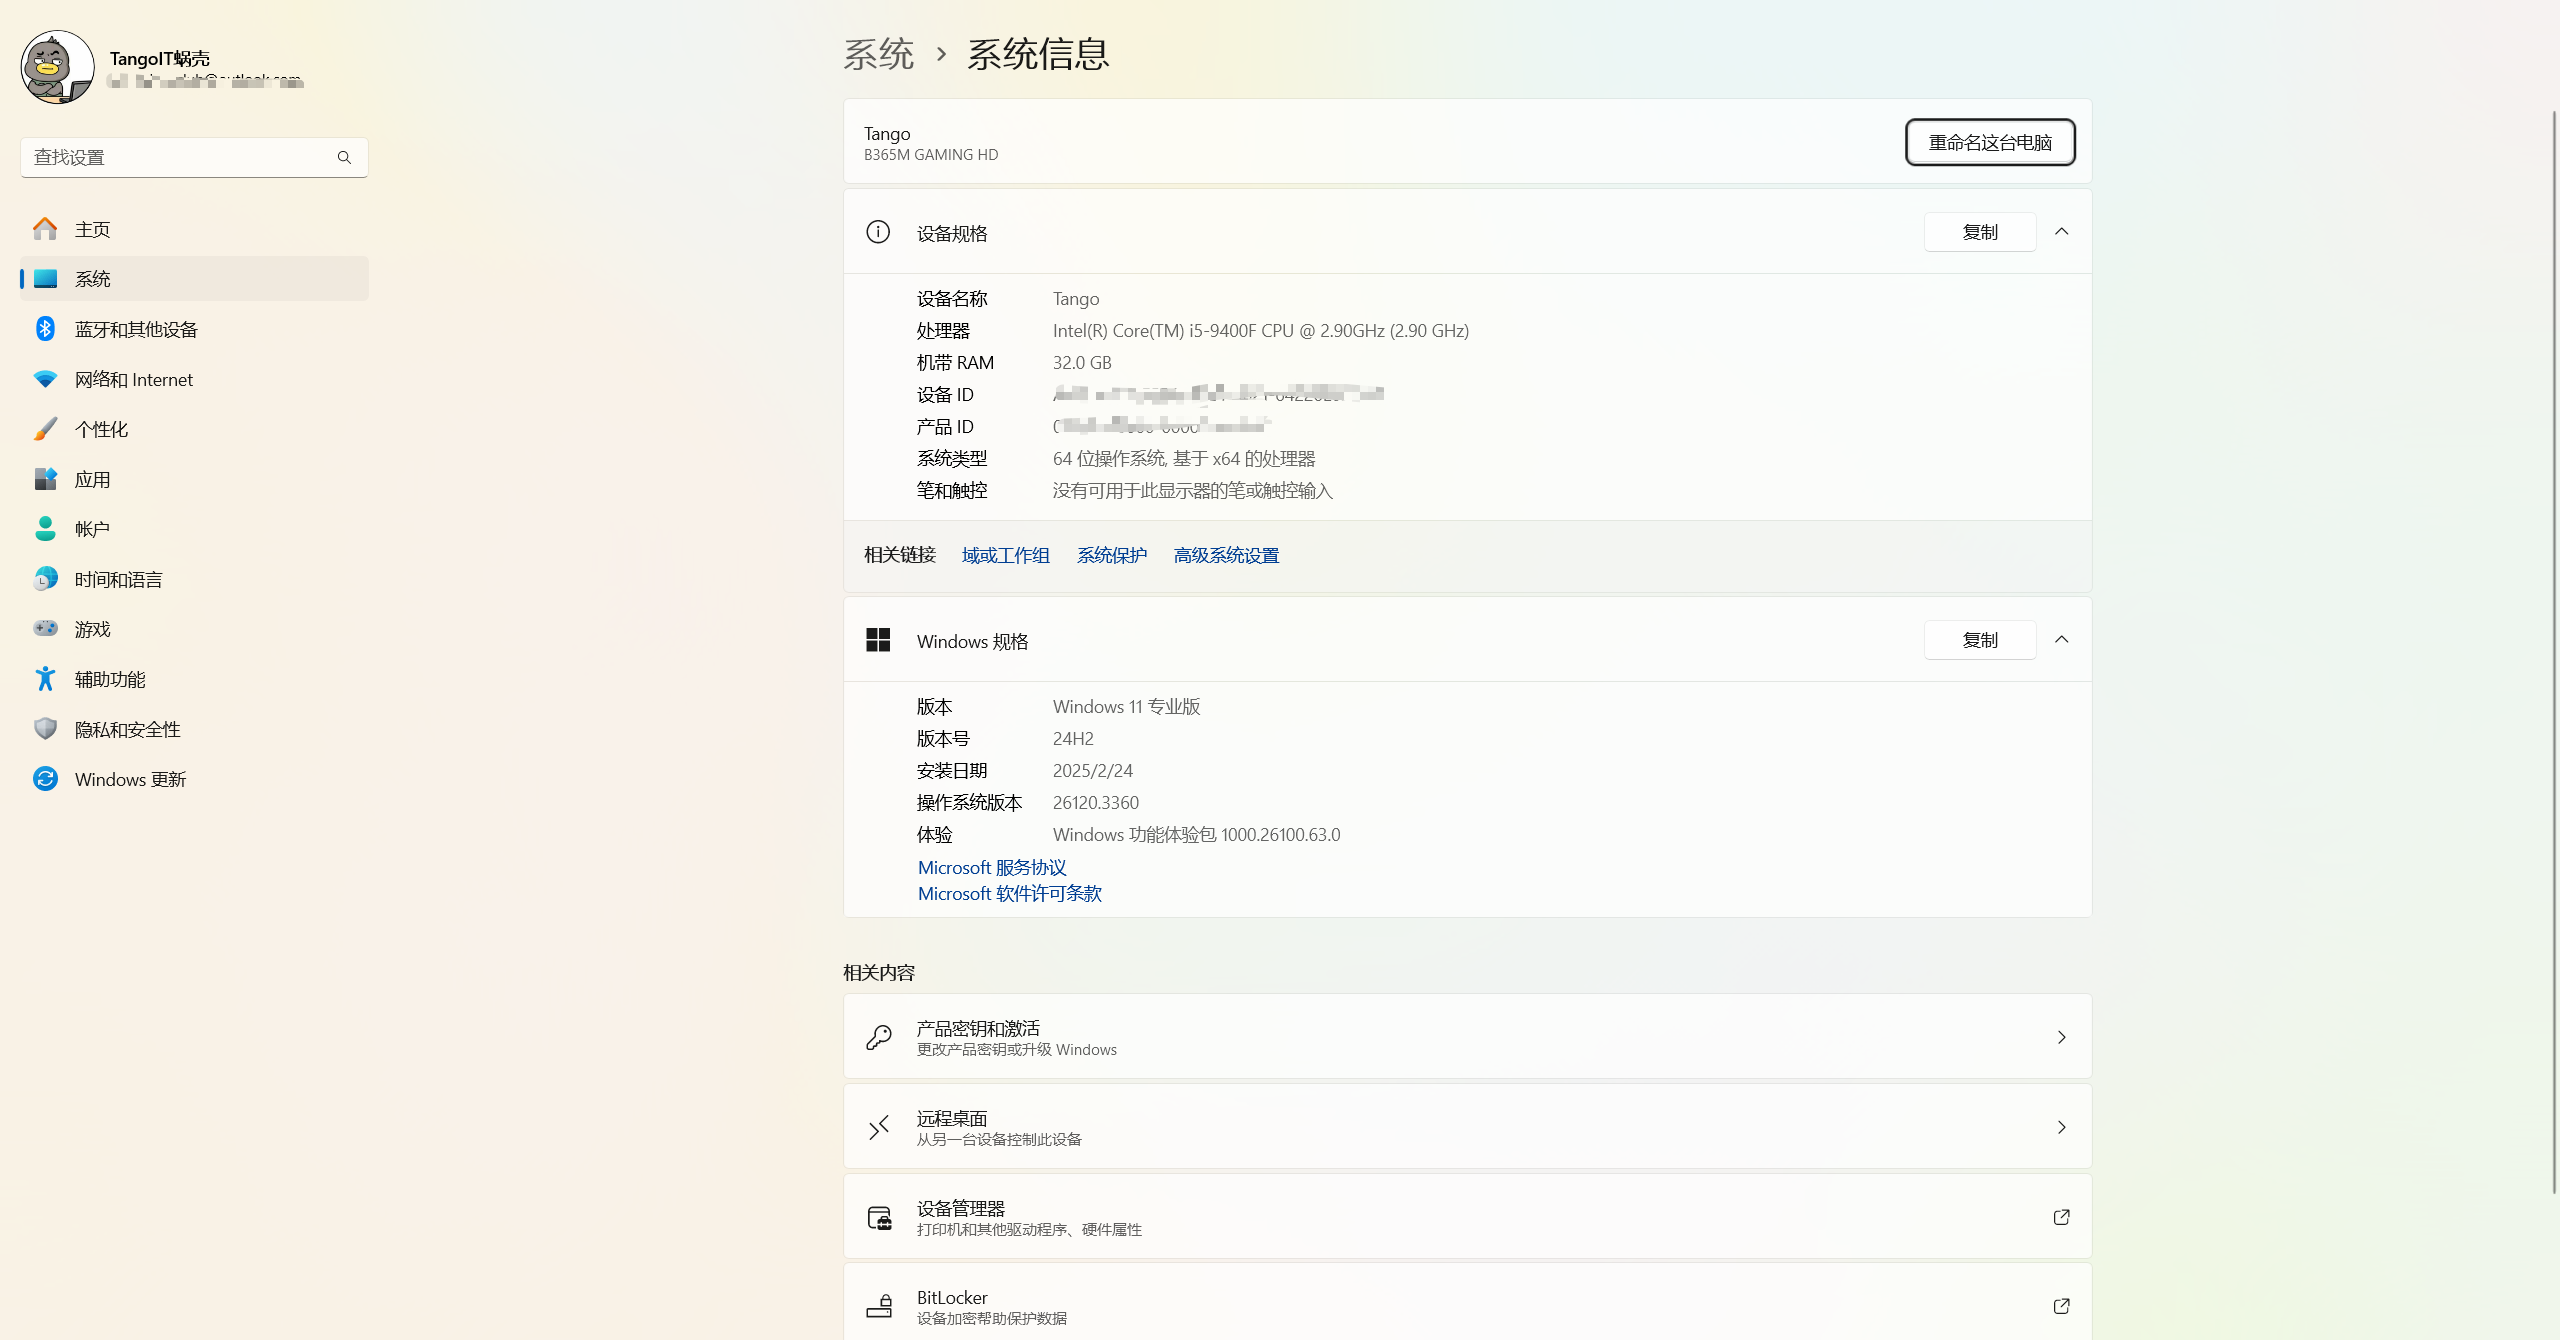Open 产品密钥和激活 via its right chevron
Viewport: 2560px width, 1340px height.
[x=2061, y=1037]
